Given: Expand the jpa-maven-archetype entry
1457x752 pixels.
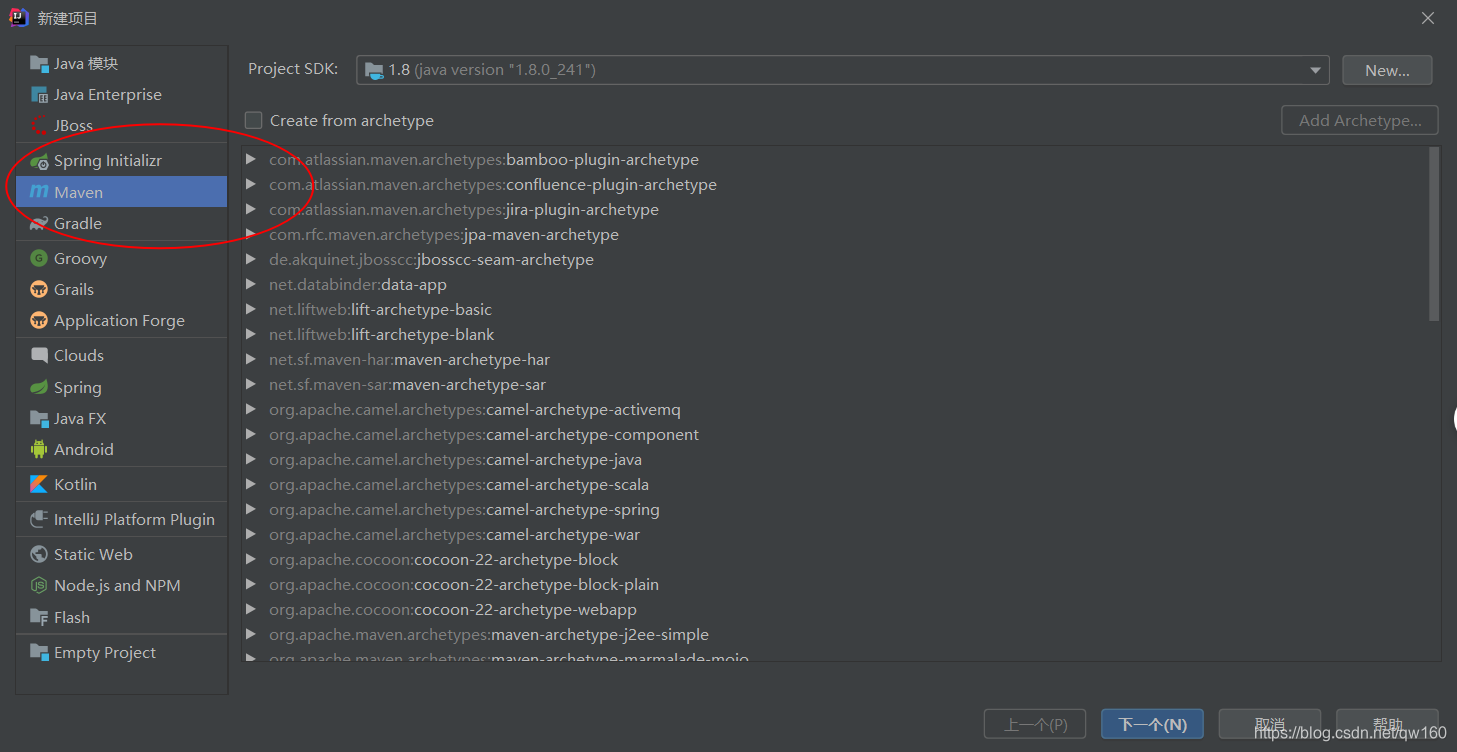Looking at the screenshot, I should click(251, 235).
